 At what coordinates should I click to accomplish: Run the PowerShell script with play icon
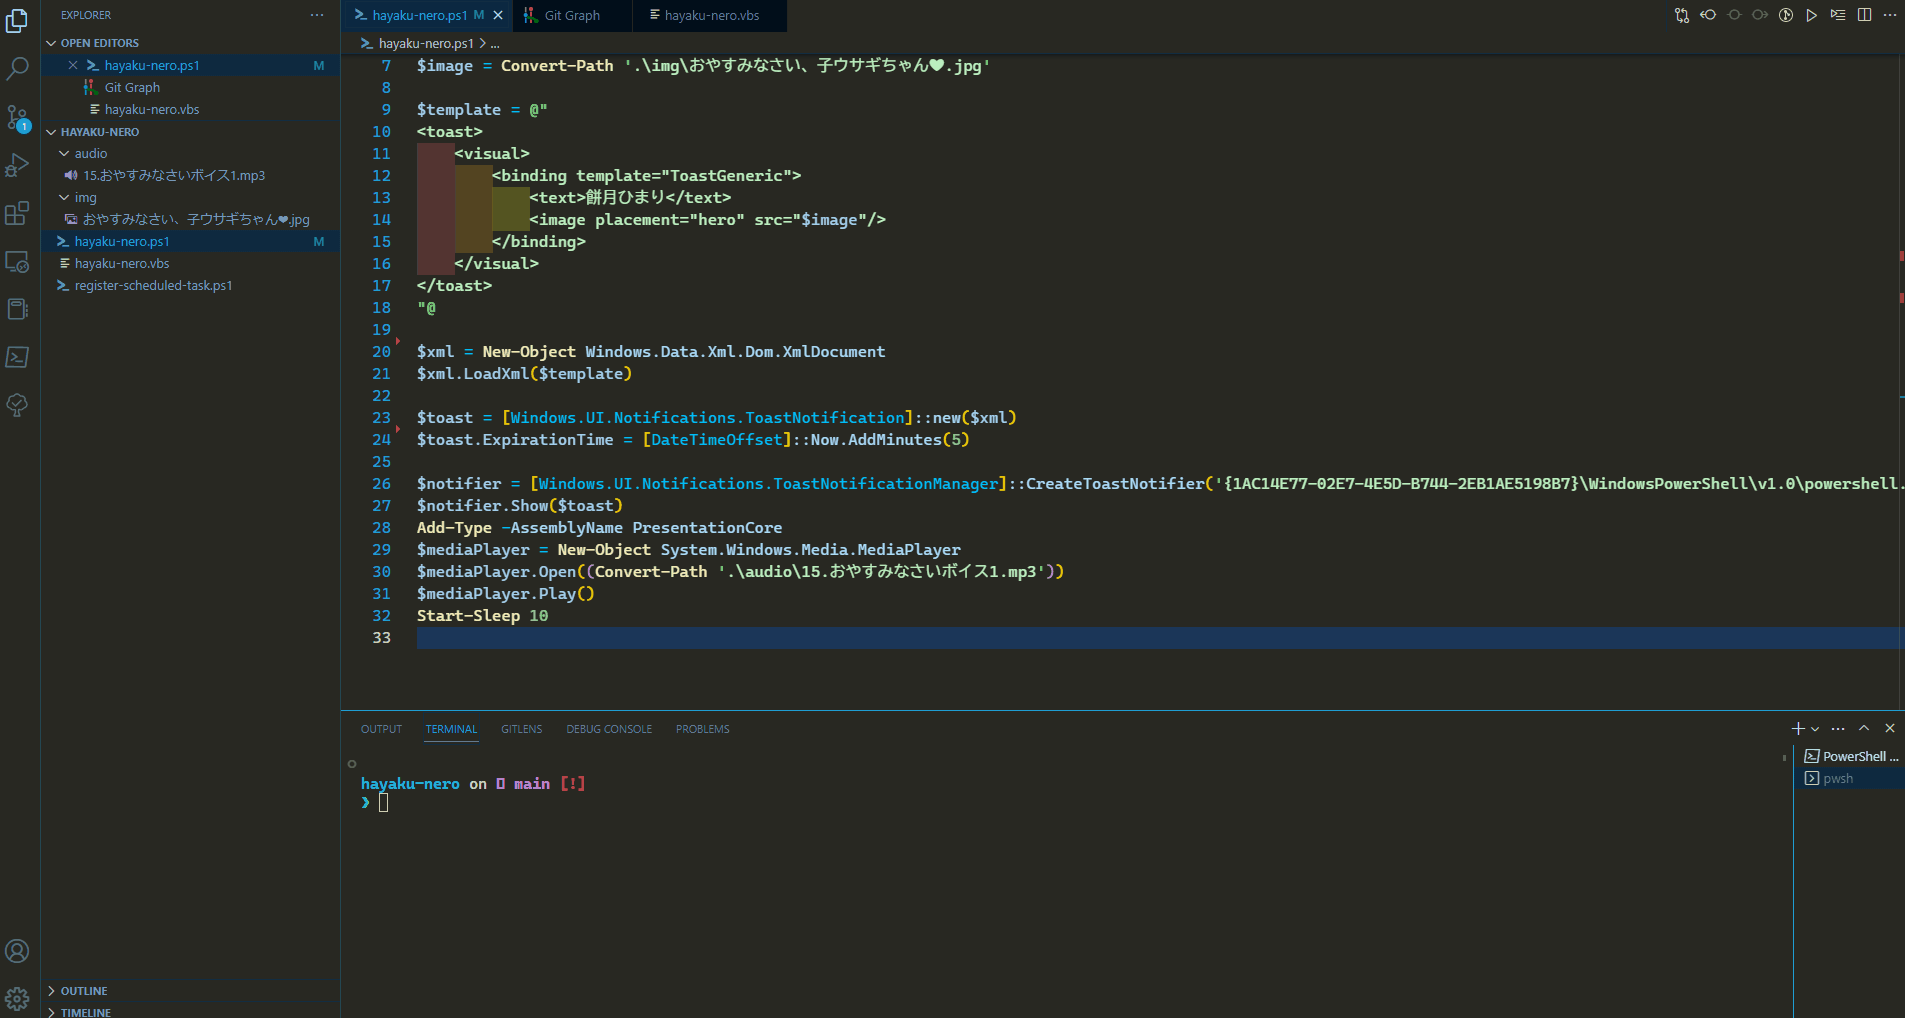[x=1811, y=15]
